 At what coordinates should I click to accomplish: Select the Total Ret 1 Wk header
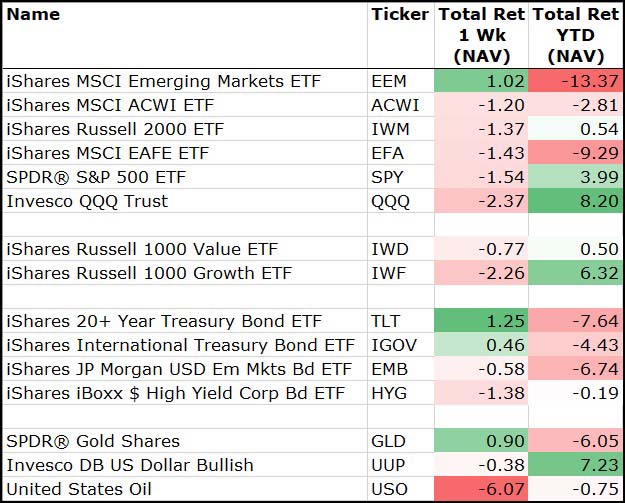[x=481, y=35]
